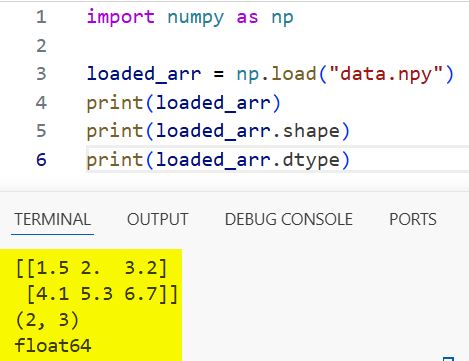Click the 'float64' dtype output
Viewport: 469px width, 361px height.
[x=53, y=345]
